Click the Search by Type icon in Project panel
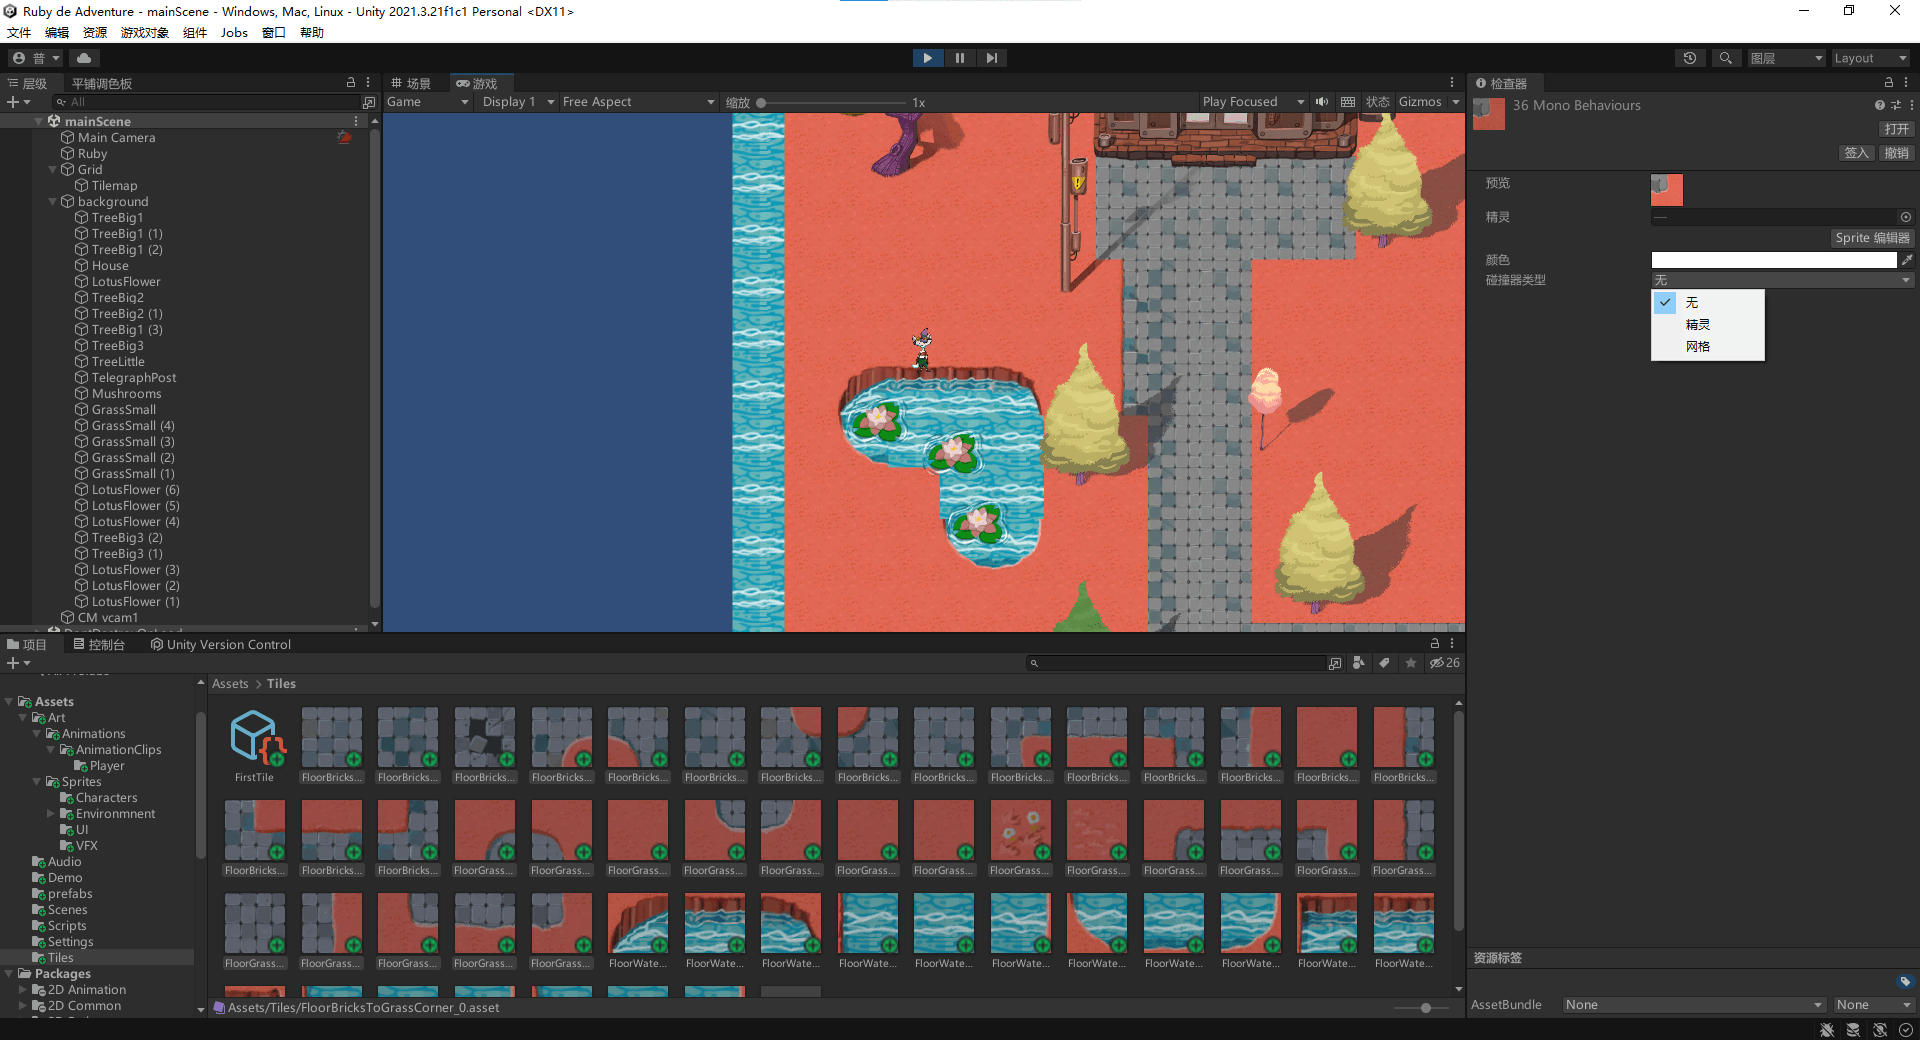Screen dimensions: 1920x1040 pyautogui.click(x=1358, y=663)
